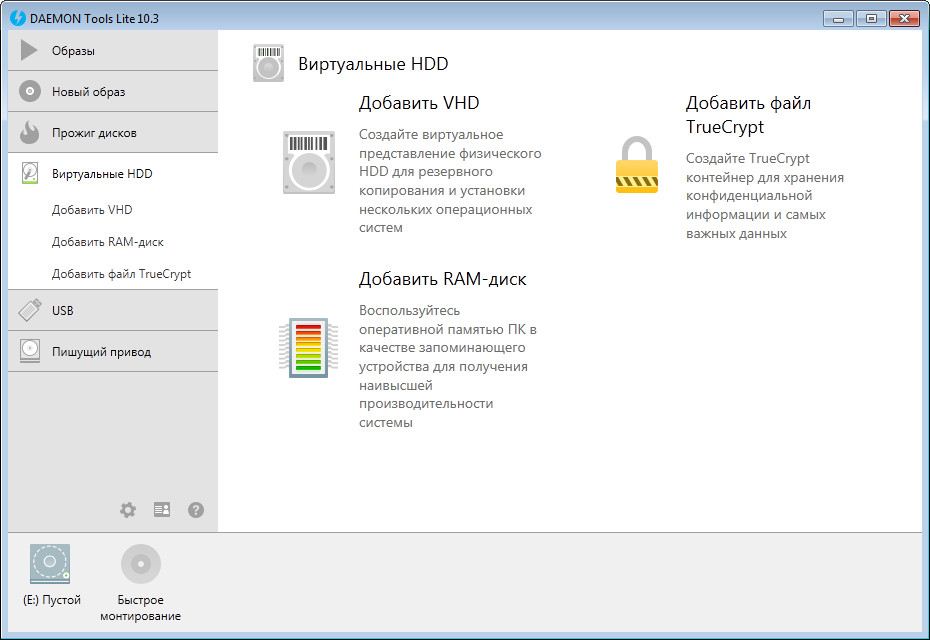Viewport: 930px width, 640px height.
Task: Click the (E:) Пустой label
Action: 52,600
